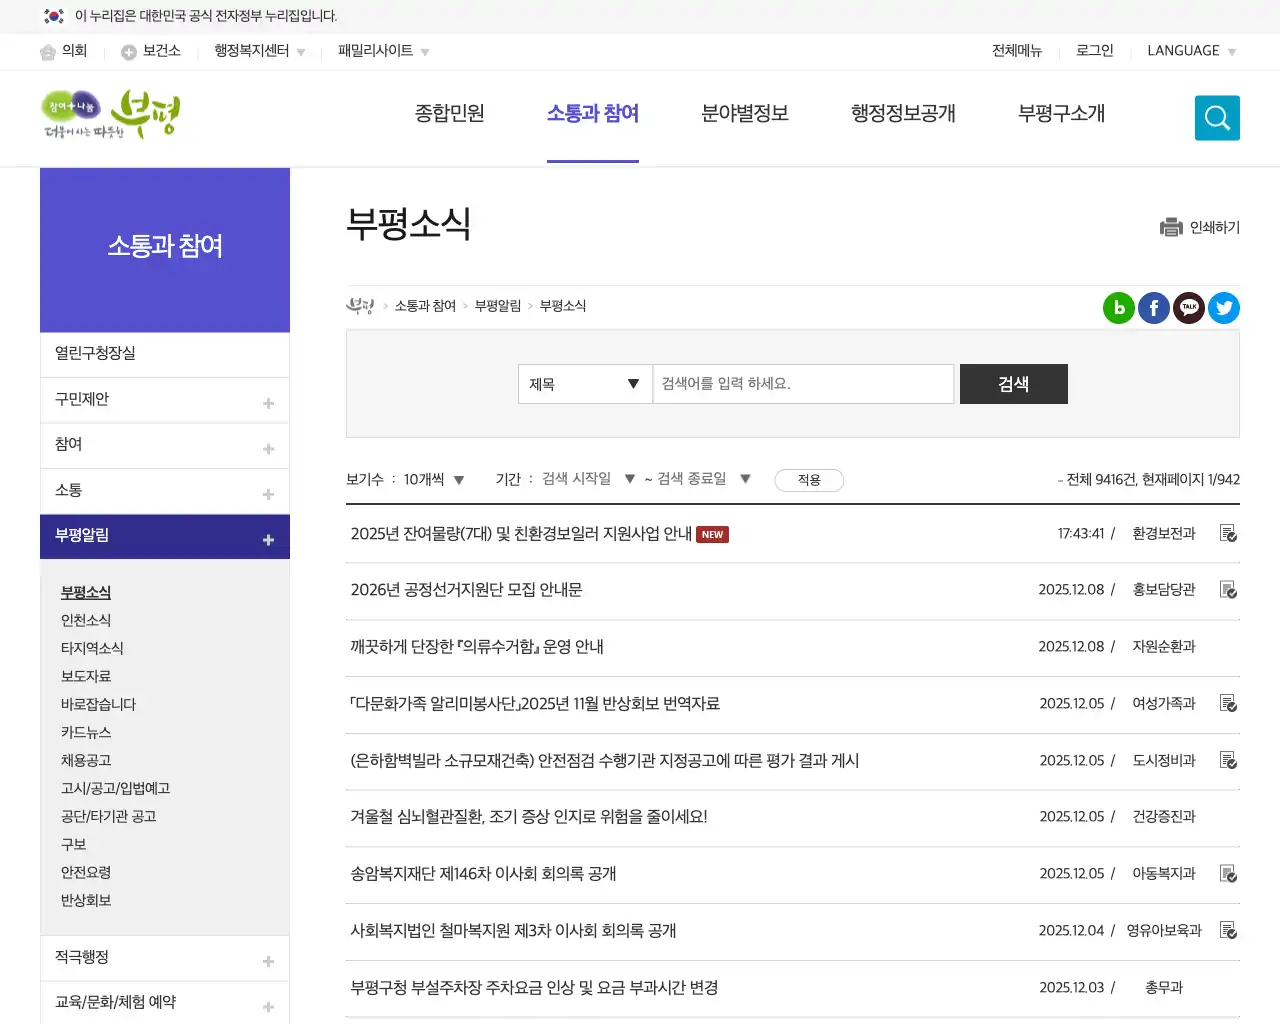
Task: Open the 제목 search field dropdown
Action: point(584,383)
